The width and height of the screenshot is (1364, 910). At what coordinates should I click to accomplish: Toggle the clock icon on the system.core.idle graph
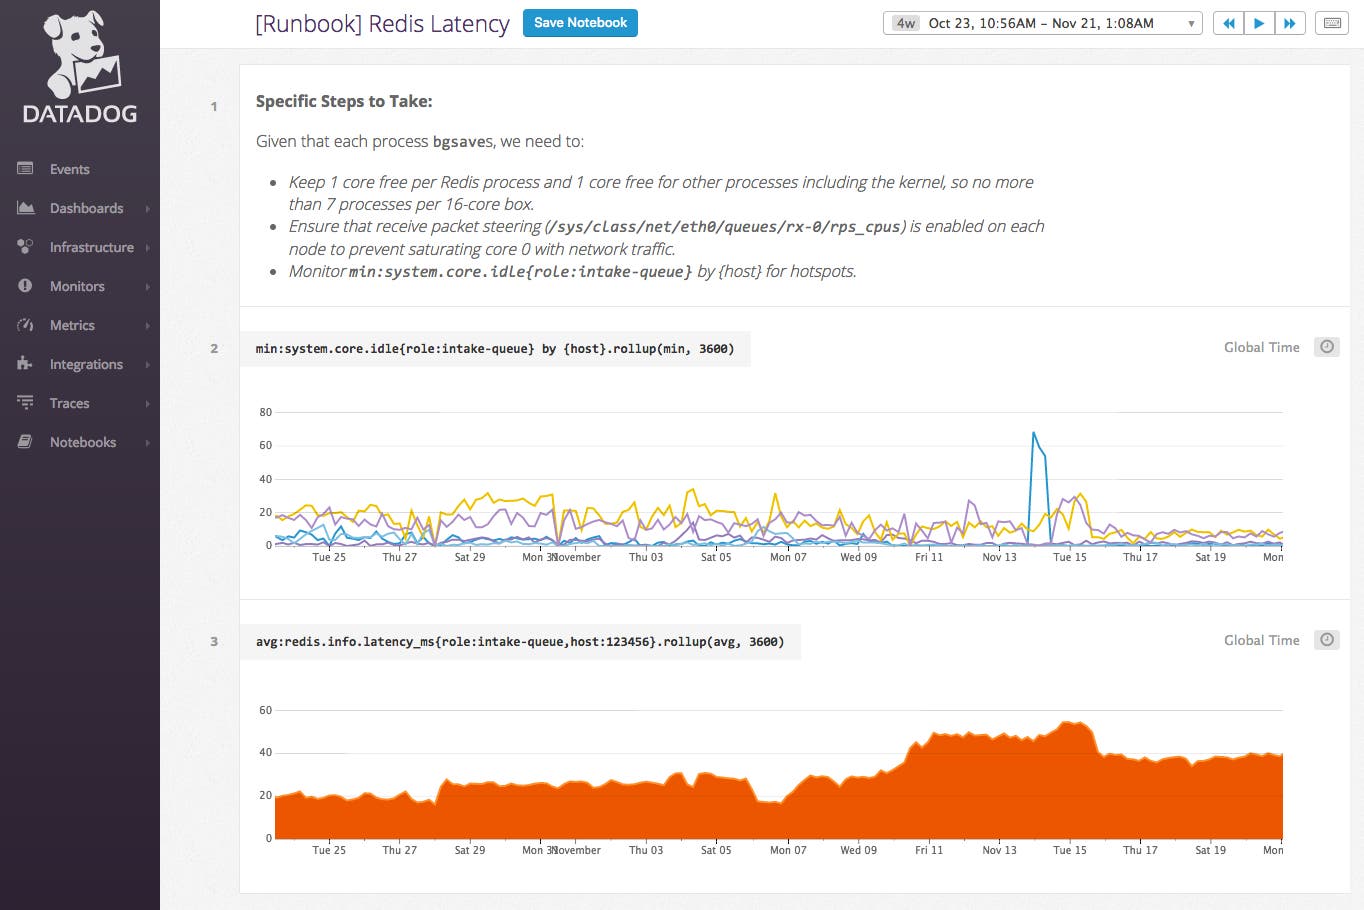[x=1326, y=346]
